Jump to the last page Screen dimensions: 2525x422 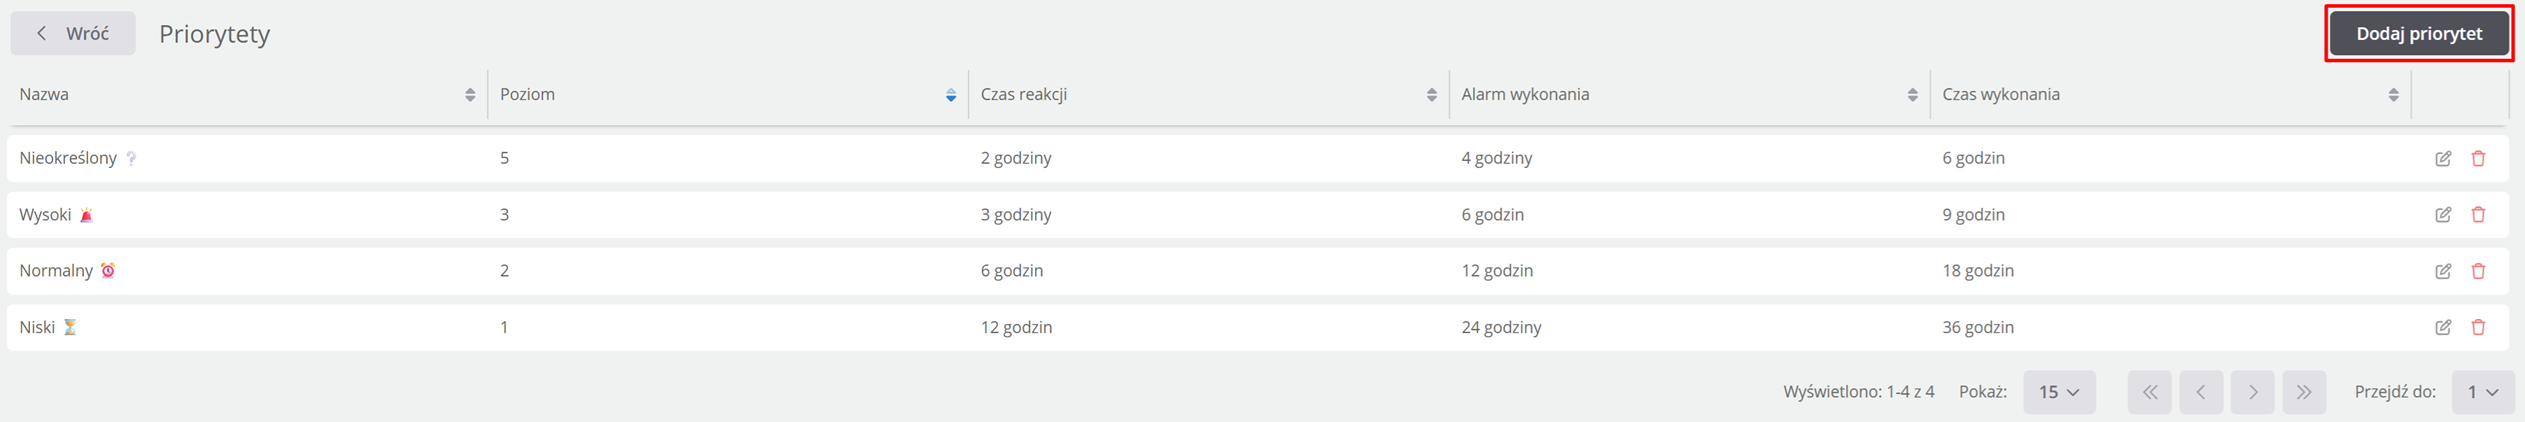2303,392
